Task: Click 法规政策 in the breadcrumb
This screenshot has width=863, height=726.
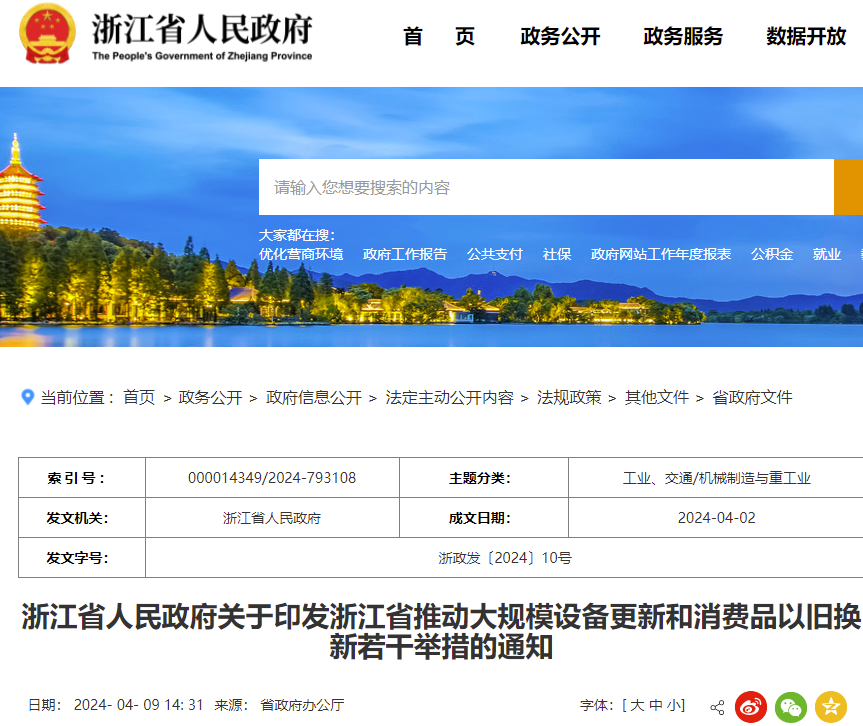Action: pos(569,397)
